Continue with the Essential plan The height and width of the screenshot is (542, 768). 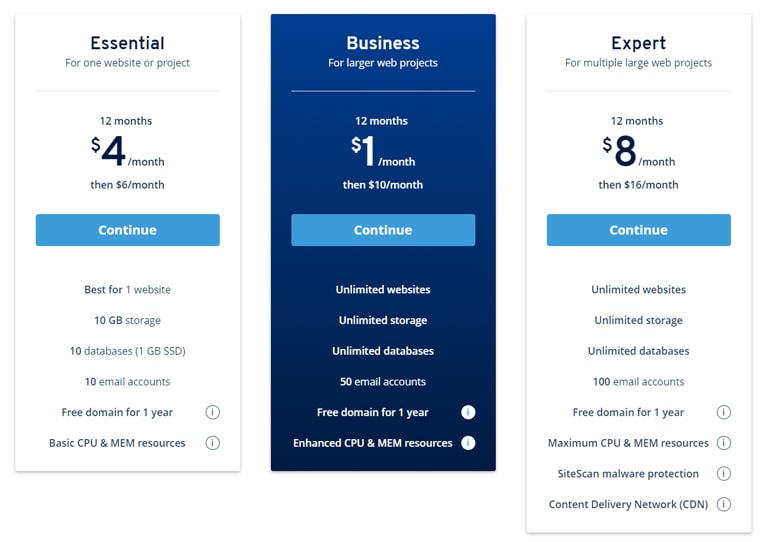(x=128, y=230)
